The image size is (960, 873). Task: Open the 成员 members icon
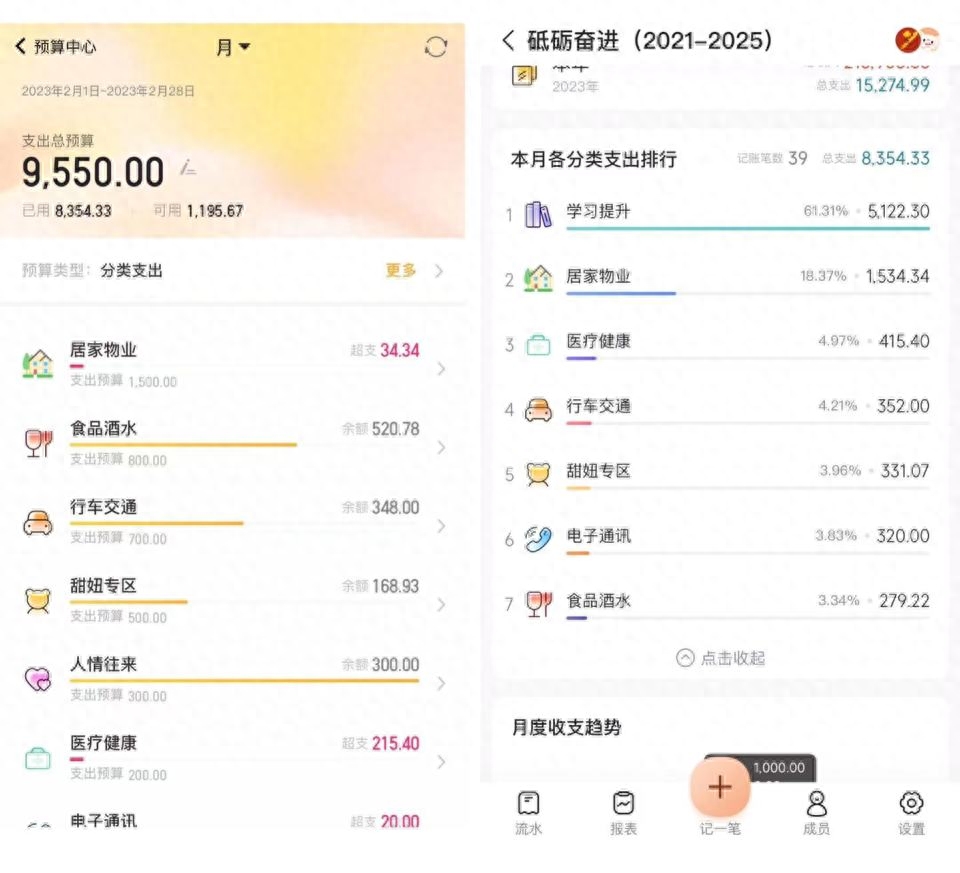[x=816, y=810]
